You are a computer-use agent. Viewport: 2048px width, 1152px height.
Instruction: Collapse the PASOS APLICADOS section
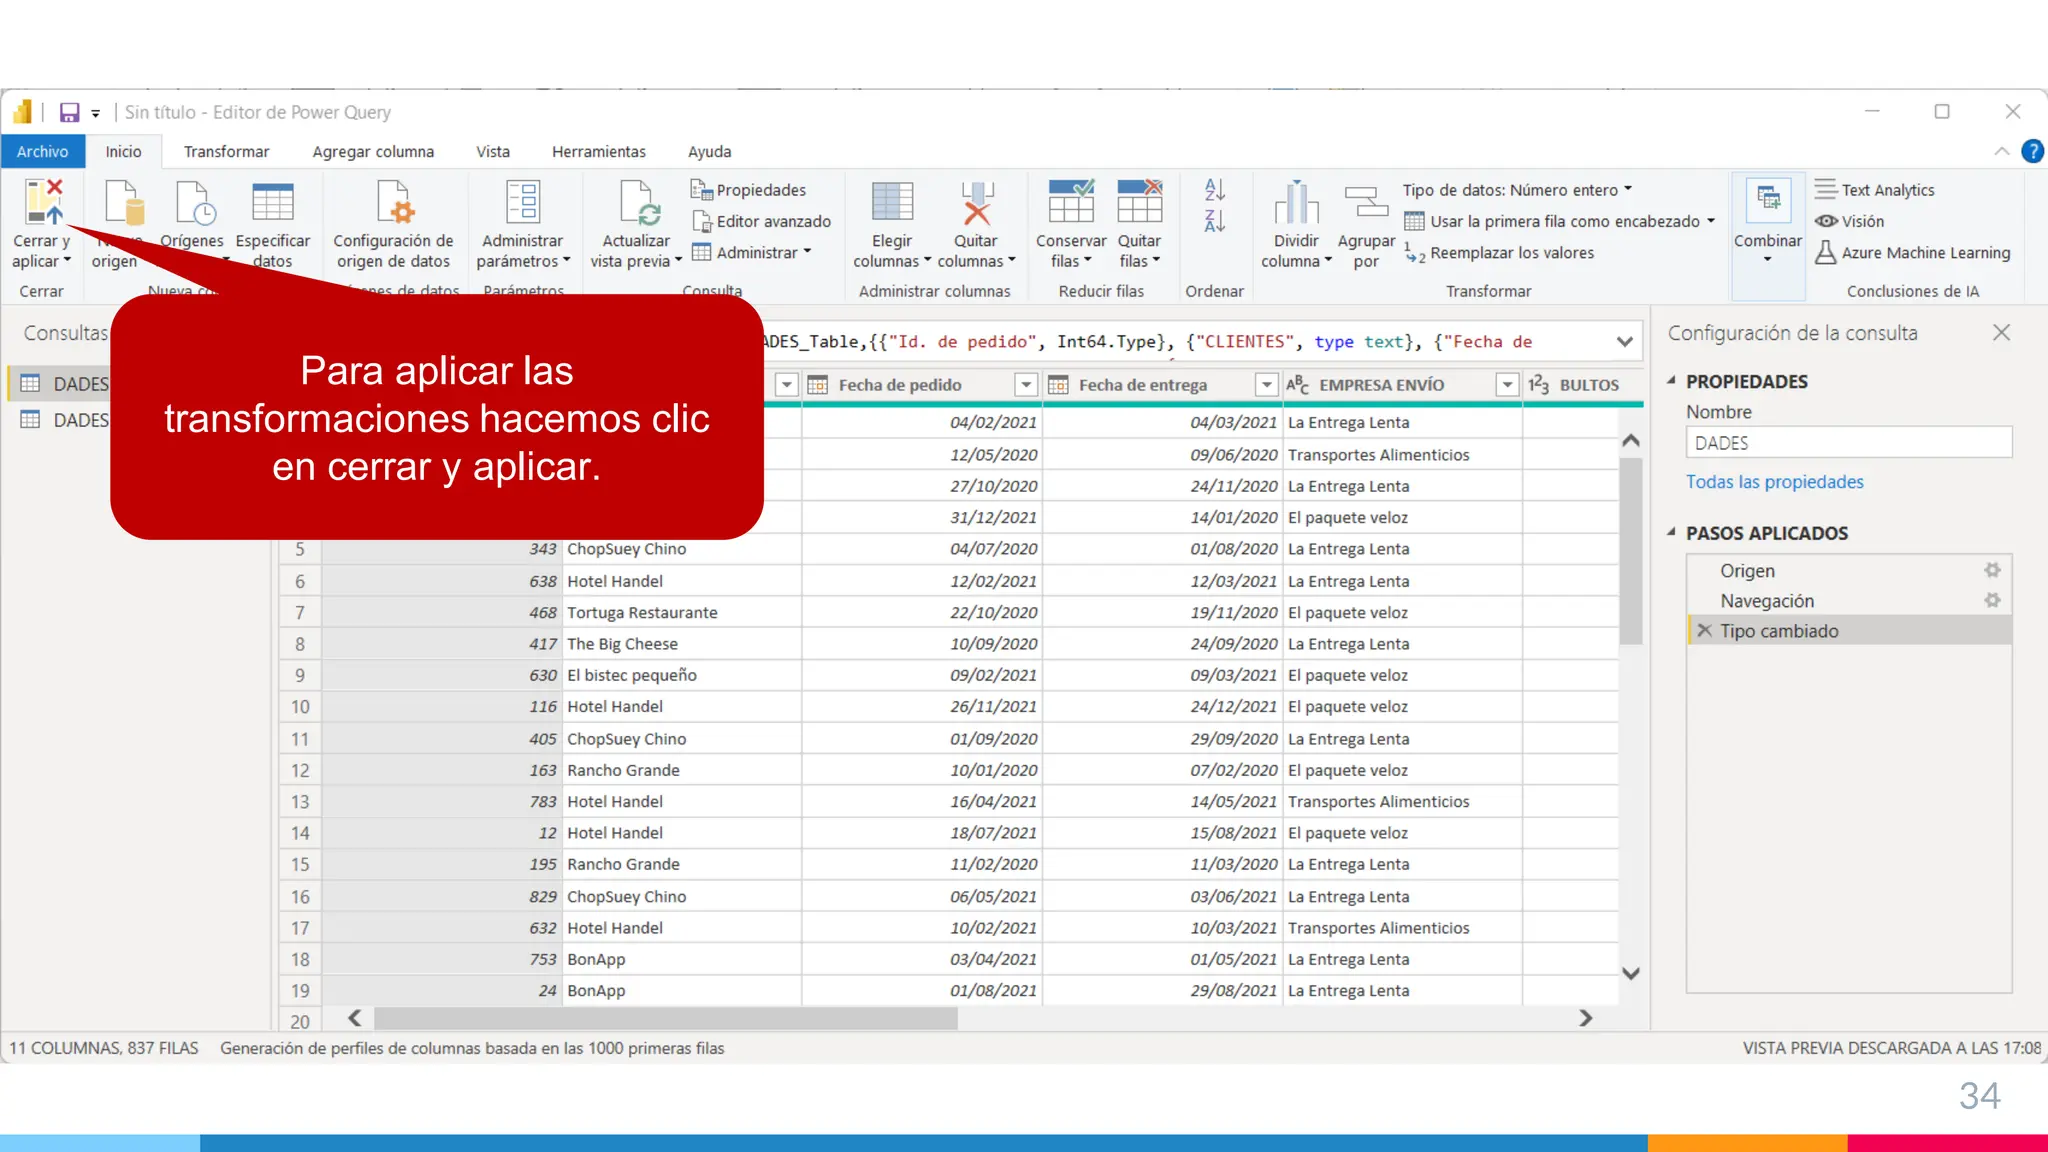tap(1671, 533)
